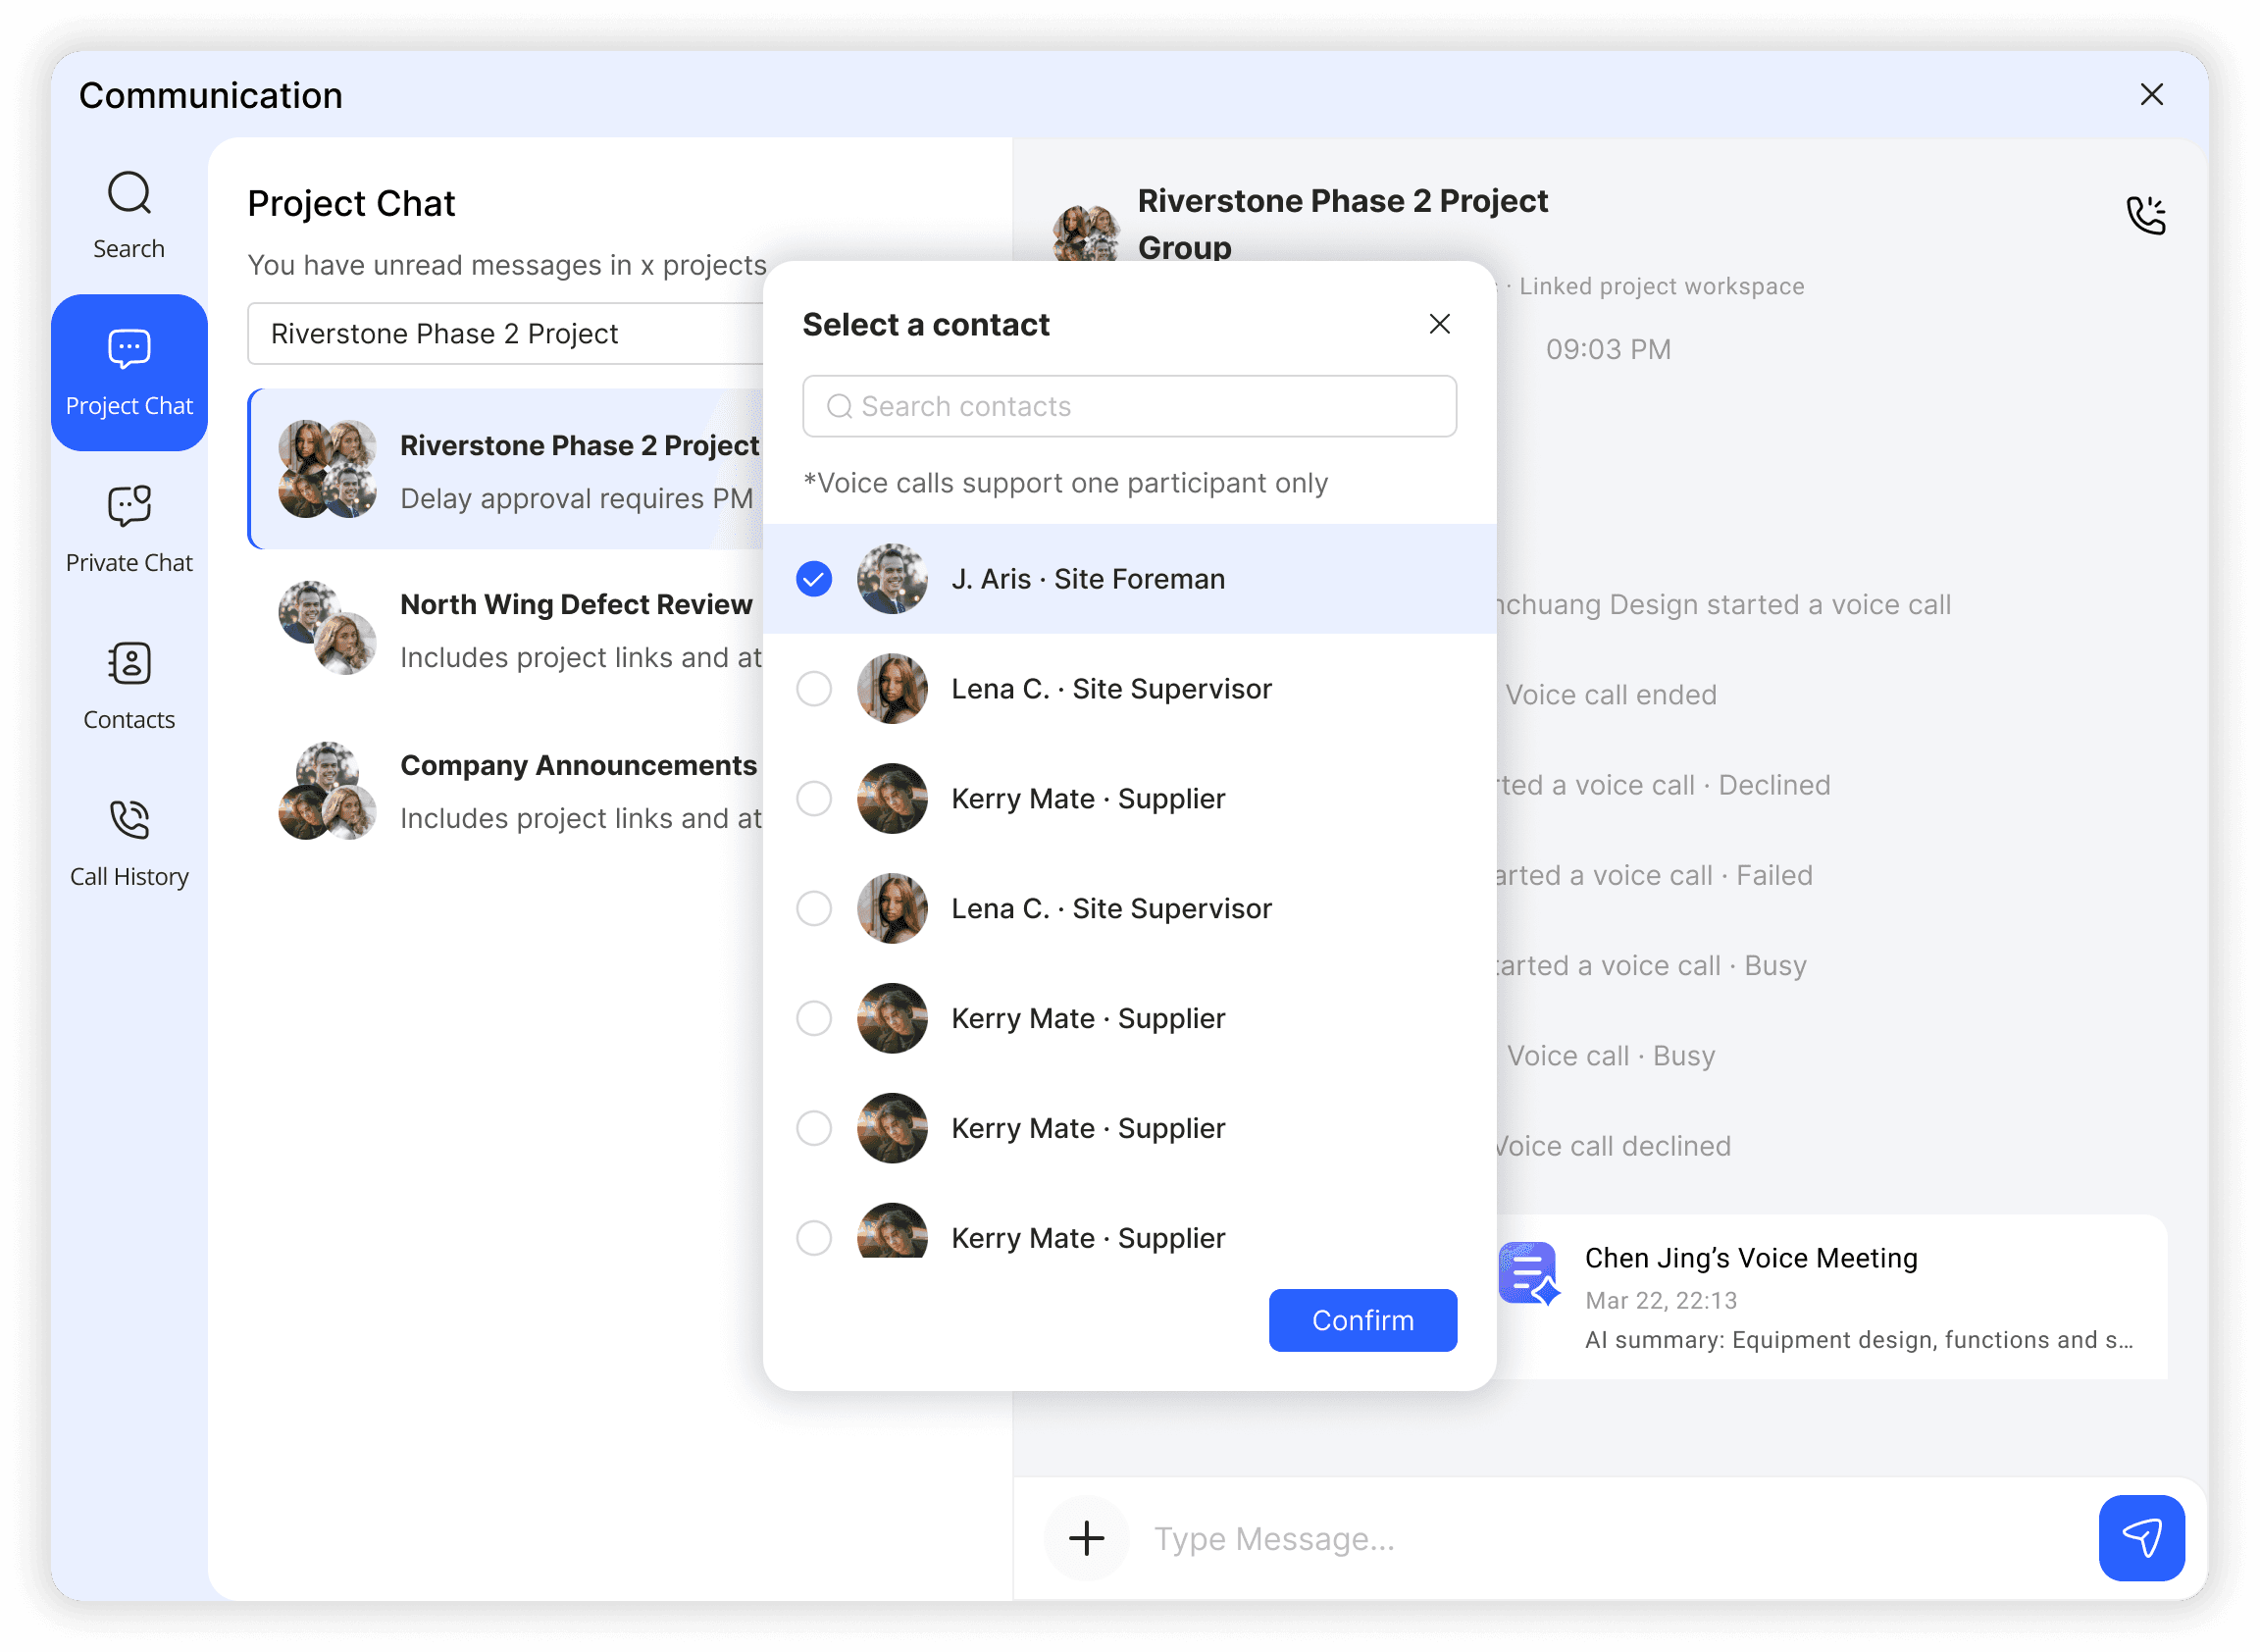Click 'Delay approval requires PM' preview text
The height and width of the screenshot is (1652, 2260).
pos(576,499)
